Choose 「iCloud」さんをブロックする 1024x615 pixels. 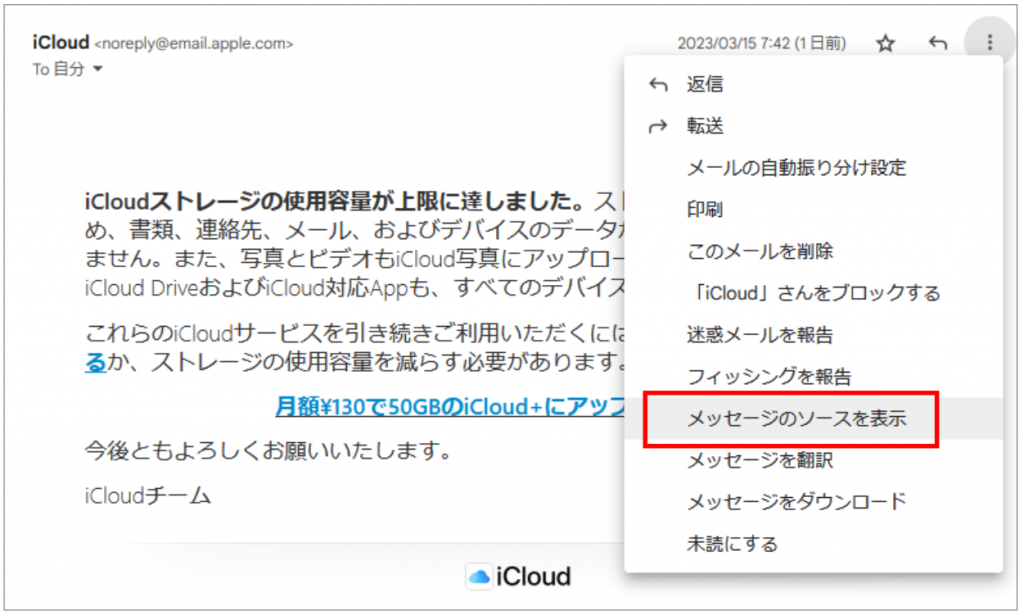[813, 293]
